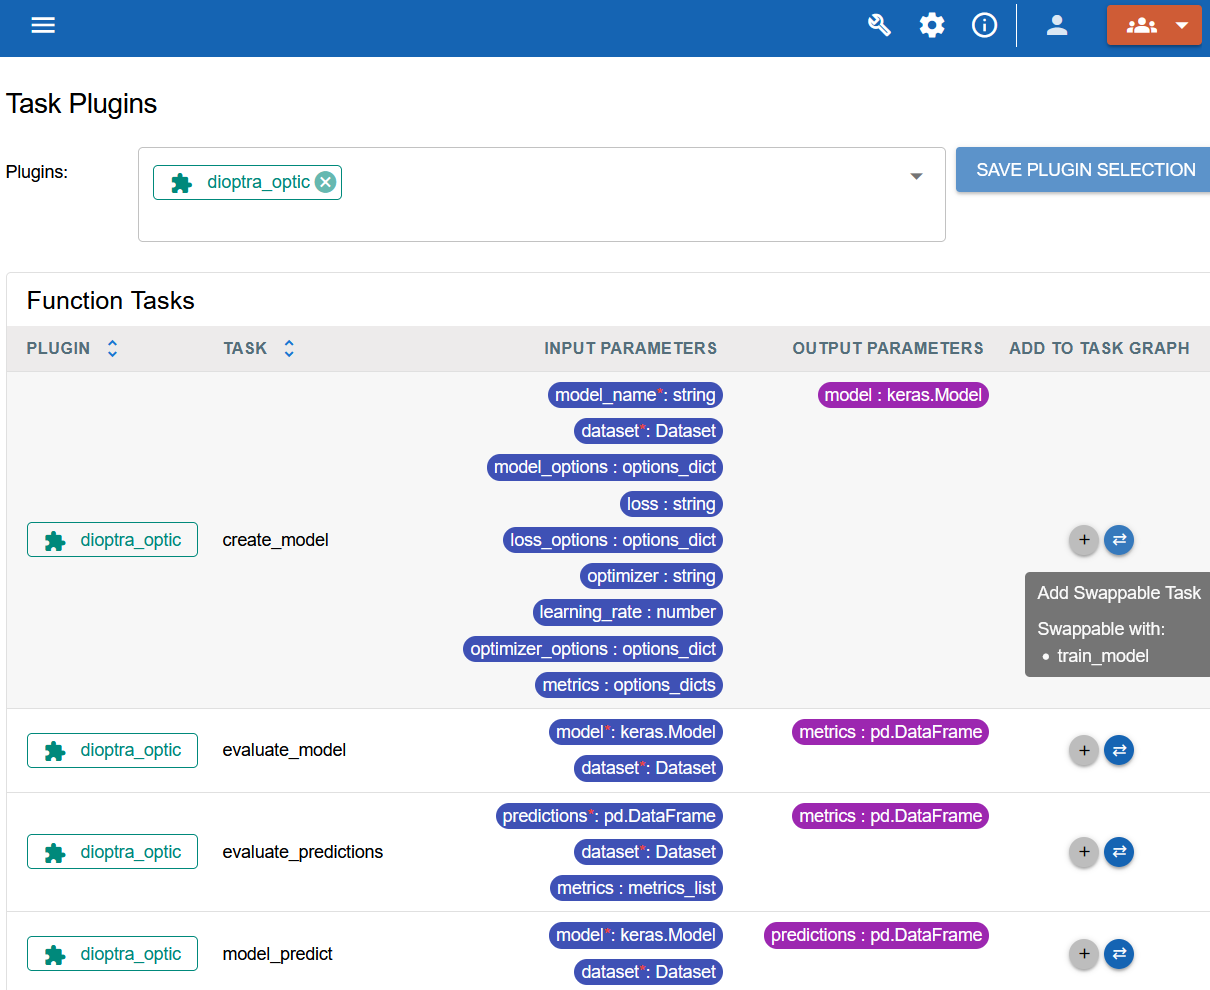Click optimizer_options : options_dict parameter chip

tap(593, 649)
